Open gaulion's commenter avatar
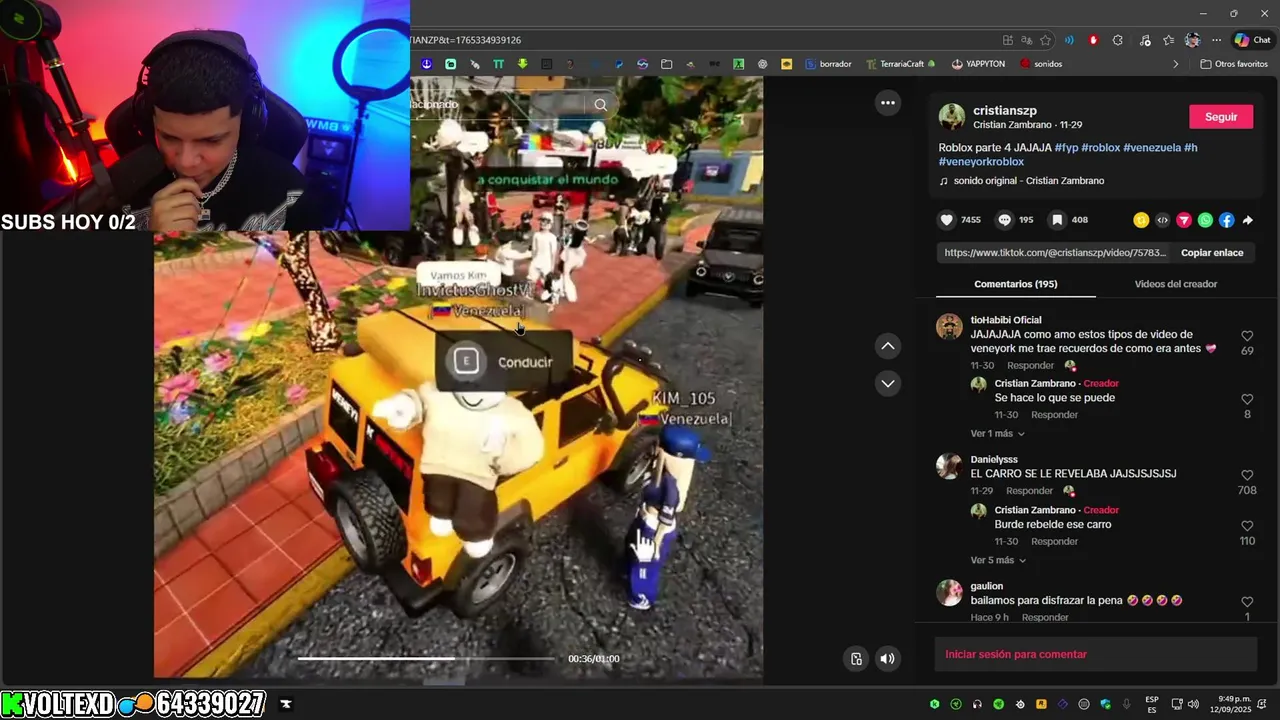This screenshot has height=720, width=1280. 949,593
